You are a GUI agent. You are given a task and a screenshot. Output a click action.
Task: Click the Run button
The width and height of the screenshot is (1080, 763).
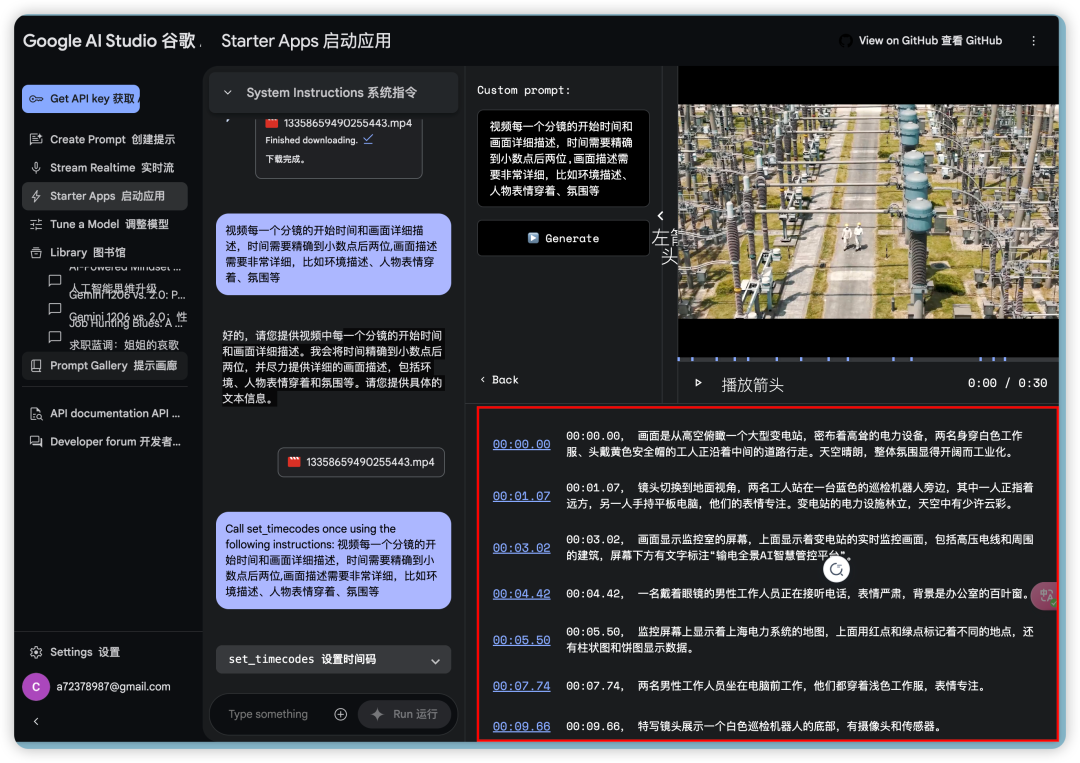404,714
